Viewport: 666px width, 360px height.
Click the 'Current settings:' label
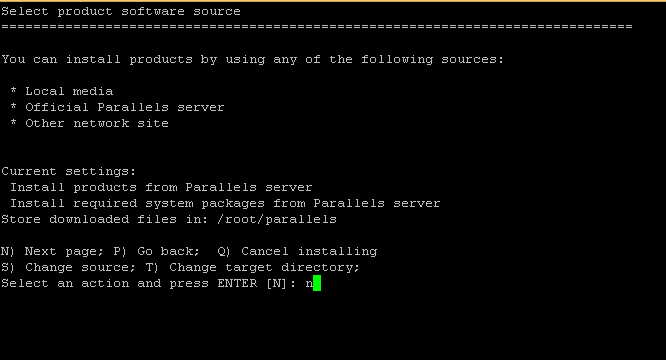(x=68, y=172)
